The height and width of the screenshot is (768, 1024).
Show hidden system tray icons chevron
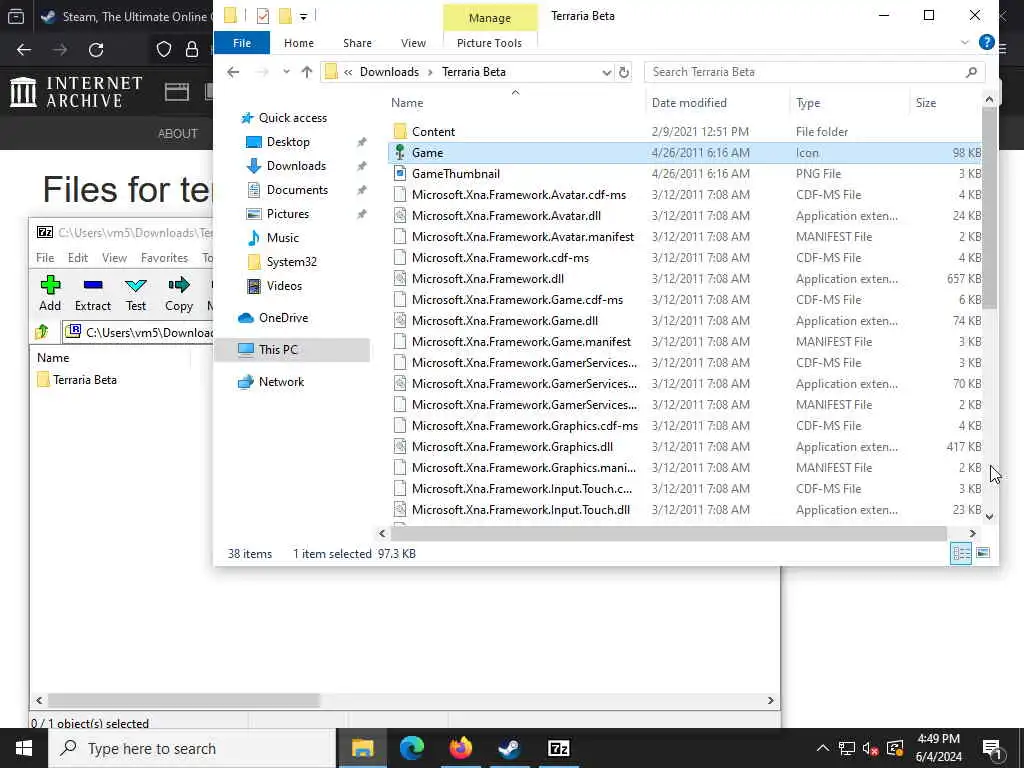(x=822, y=748)
